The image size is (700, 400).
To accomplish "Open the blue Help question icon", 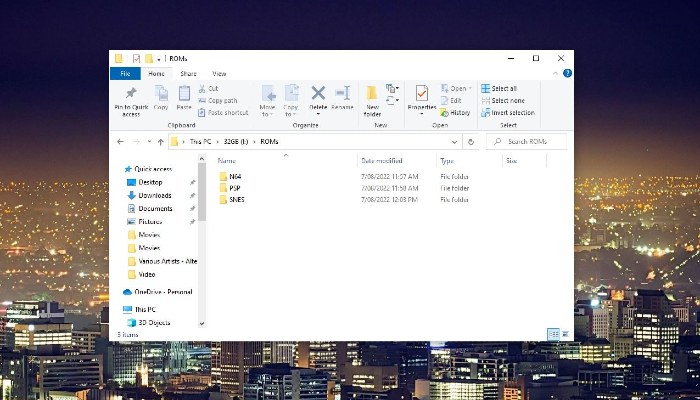I will pyautogui.click(x=567, y=73).
